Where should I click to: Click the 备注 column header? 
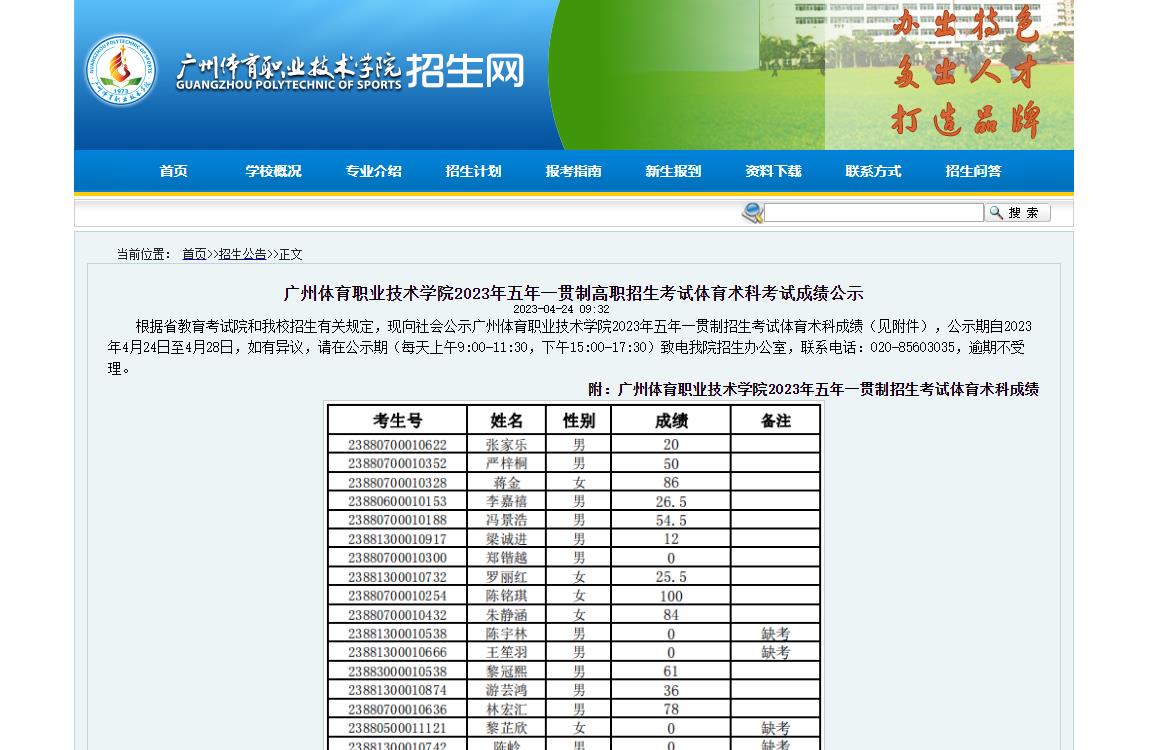(775, 420)
